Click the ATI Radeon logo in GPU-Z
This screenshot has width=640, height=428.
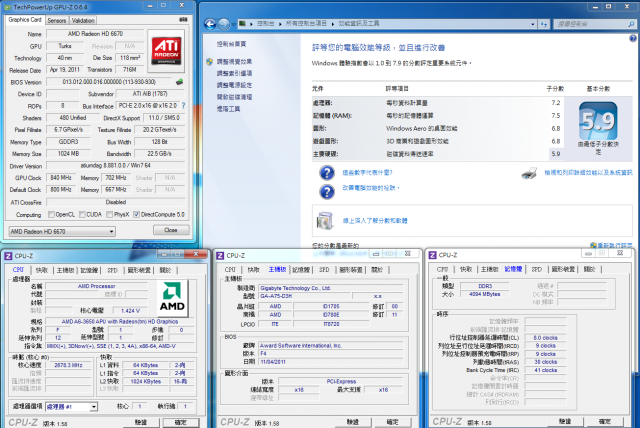click(166, 51)
